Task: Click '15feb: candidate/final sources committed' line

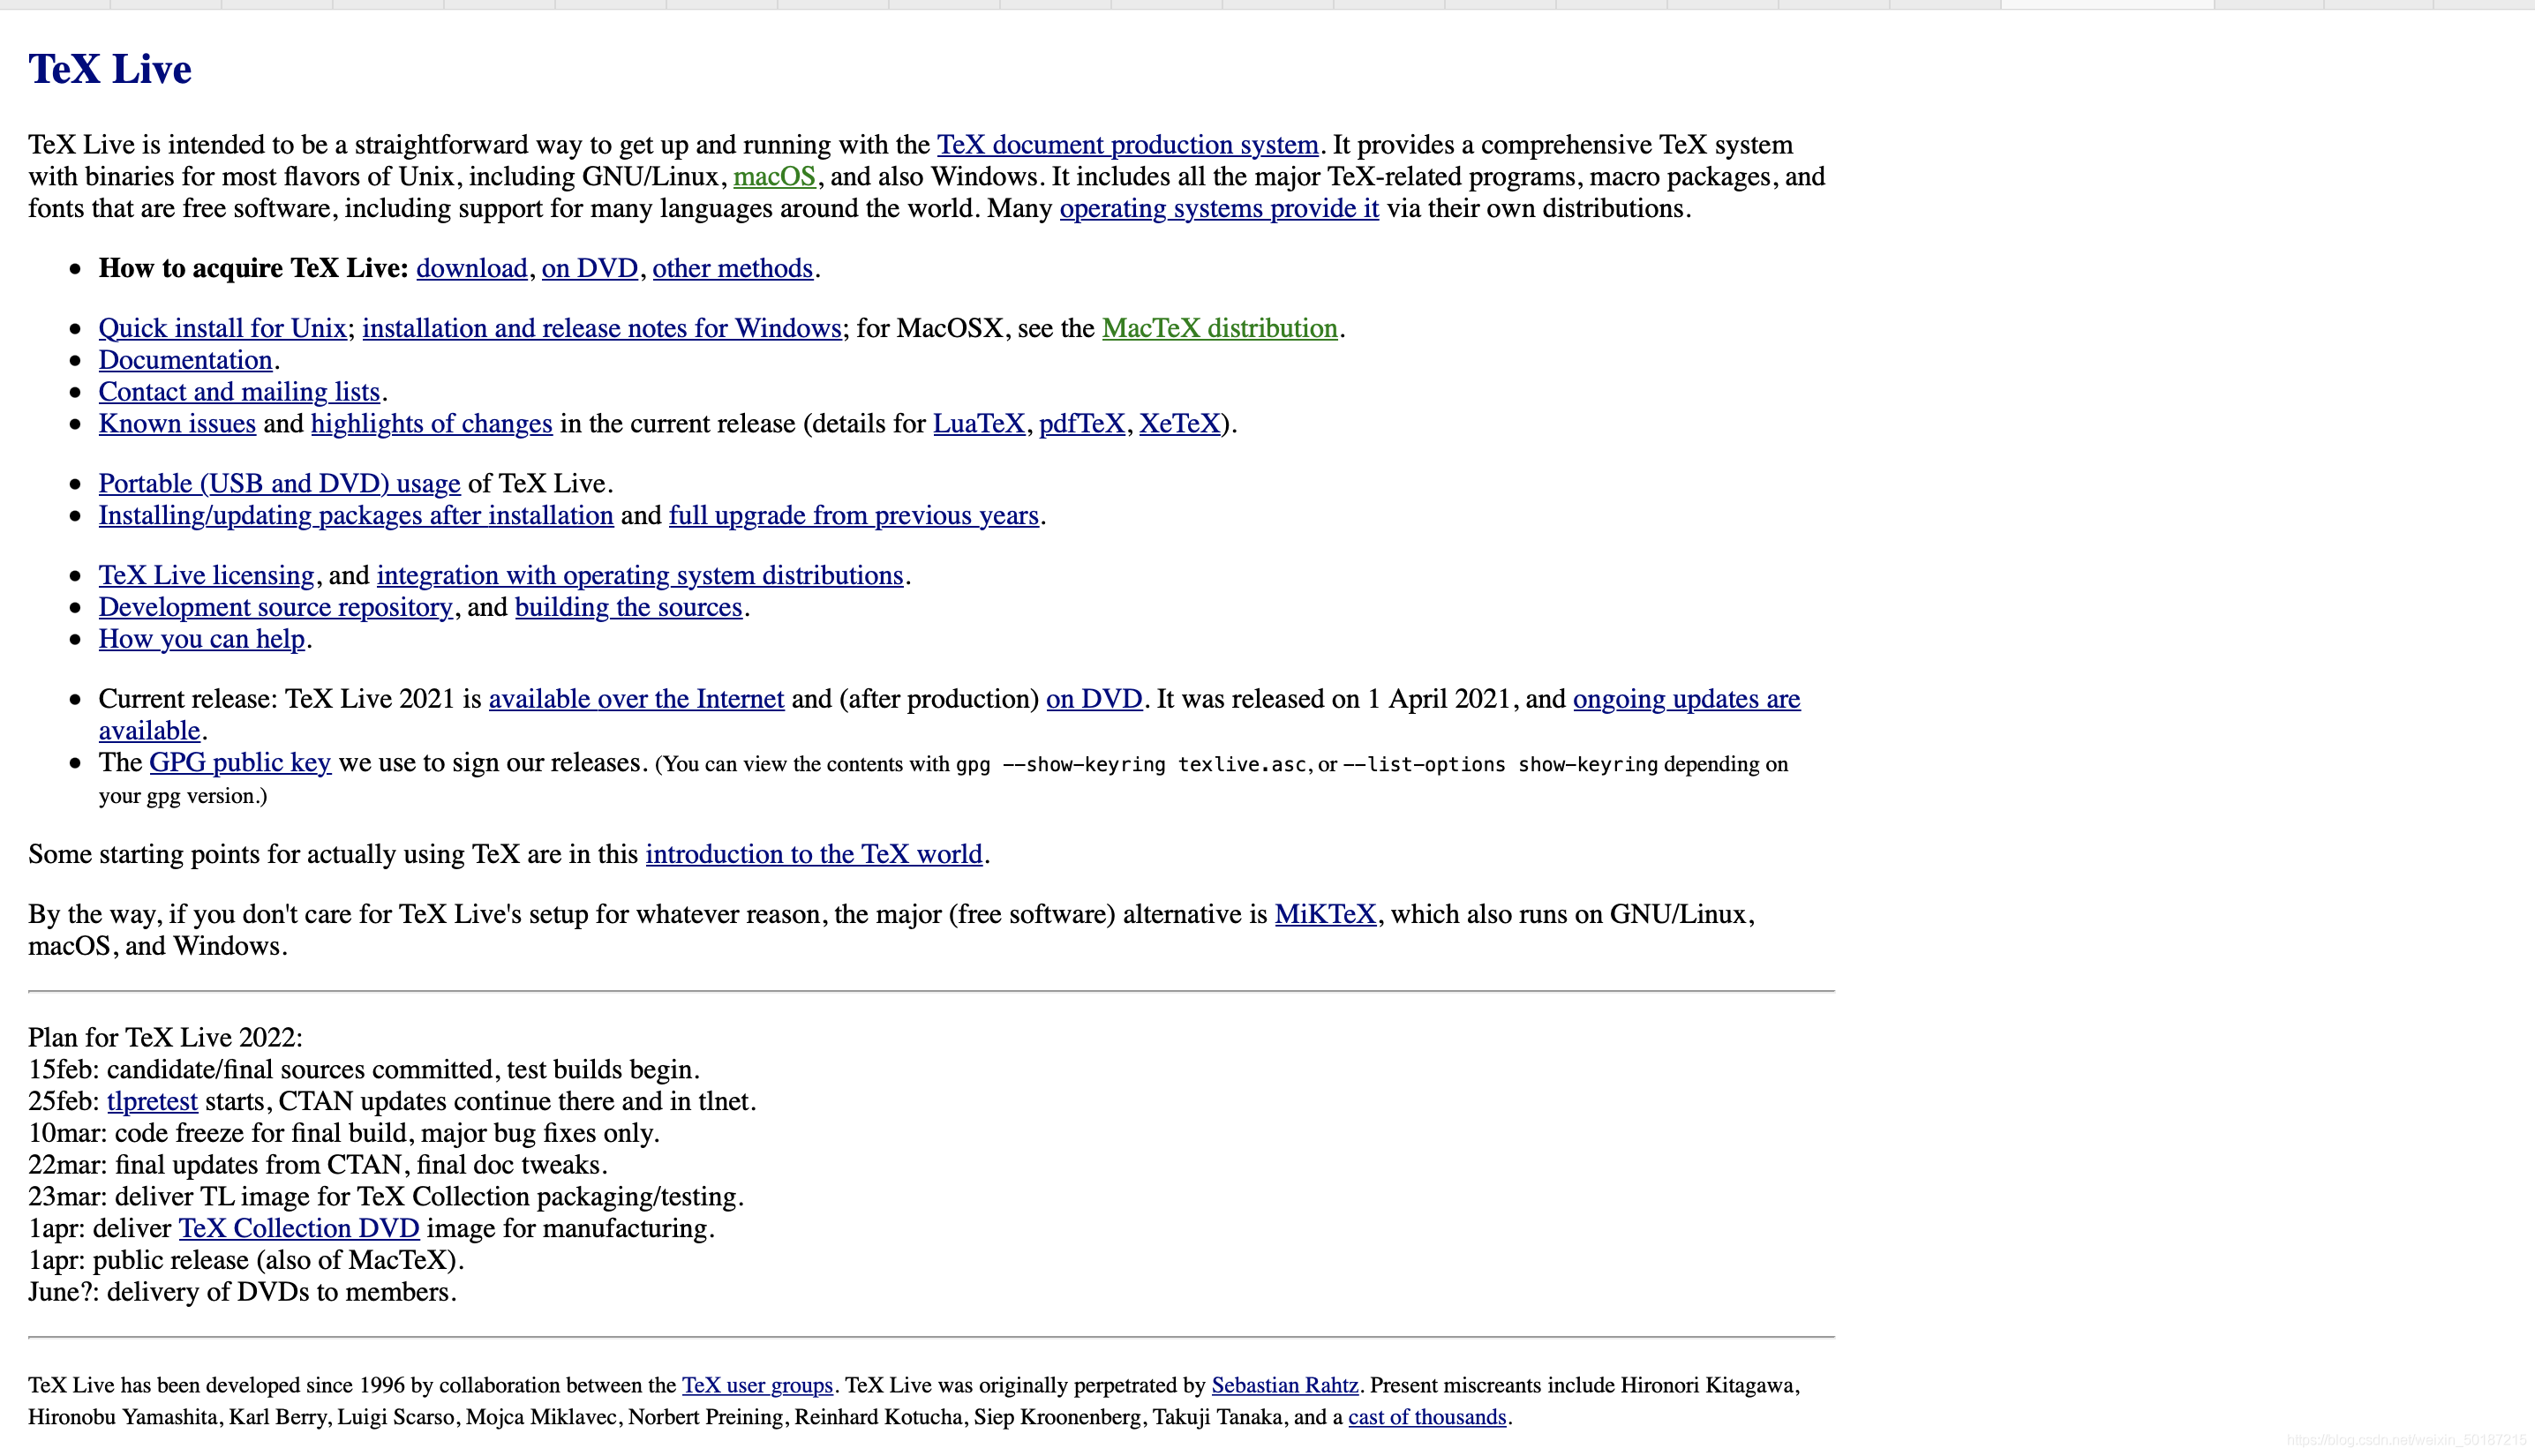Action: [x=364, y=1070]
